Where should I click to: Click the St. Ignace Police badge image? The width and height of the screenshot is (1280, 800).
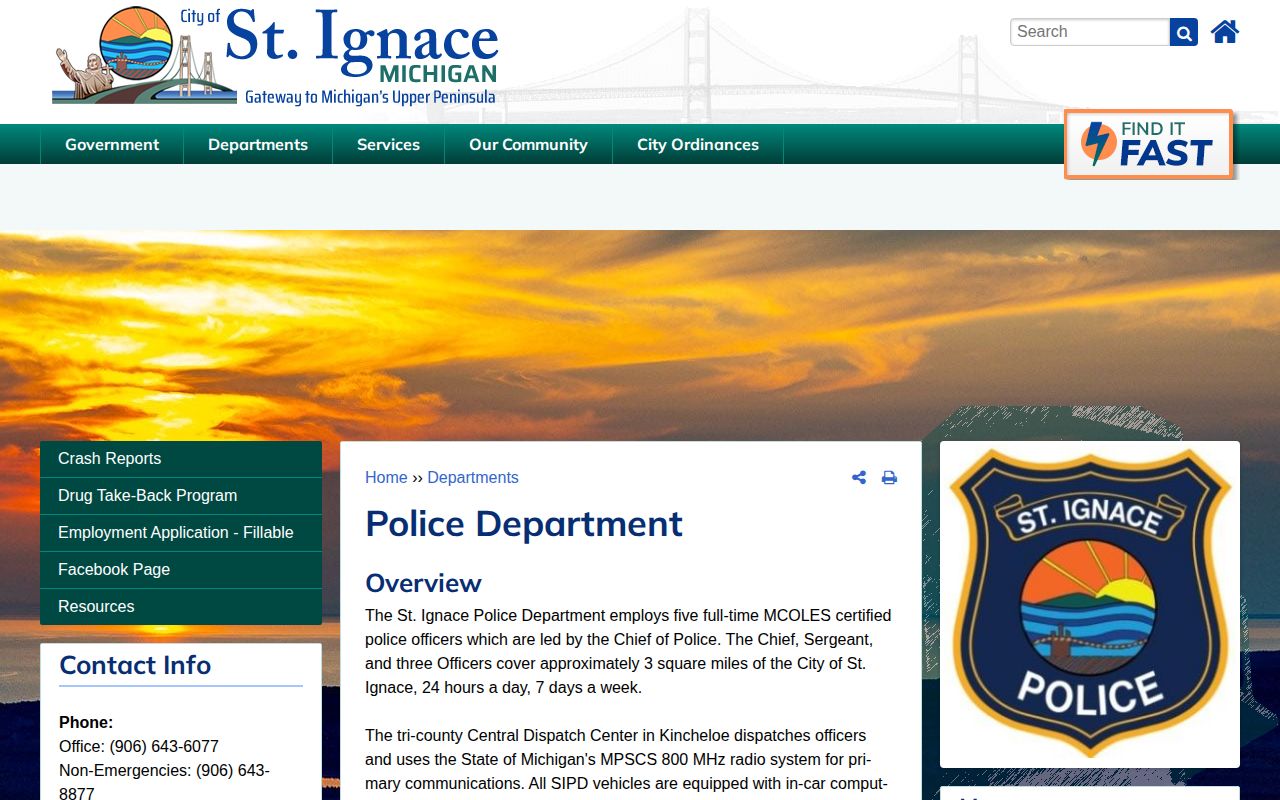coord(1090,604)
